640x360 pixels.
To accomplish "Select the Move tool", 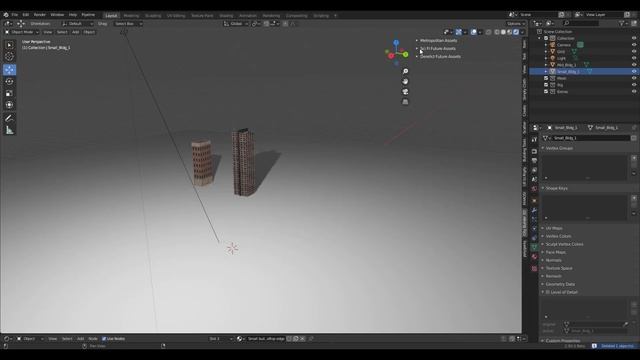I will pos(9,69).
